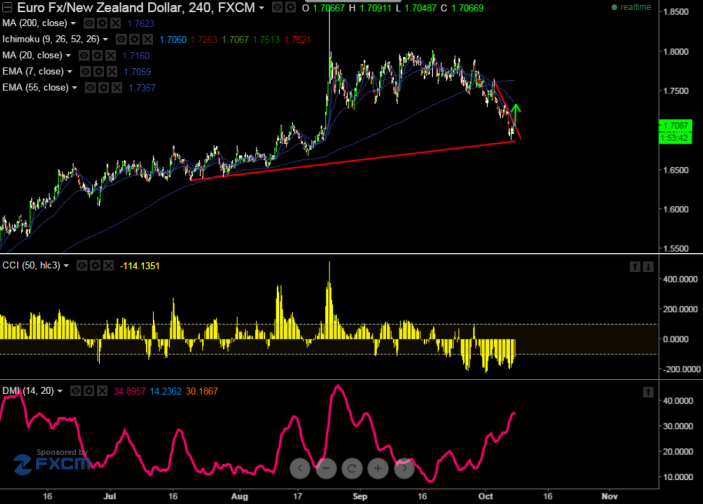
Task: Open MA (20, close) settings gear
Action: pyautogui.click(x=97, y=56)
